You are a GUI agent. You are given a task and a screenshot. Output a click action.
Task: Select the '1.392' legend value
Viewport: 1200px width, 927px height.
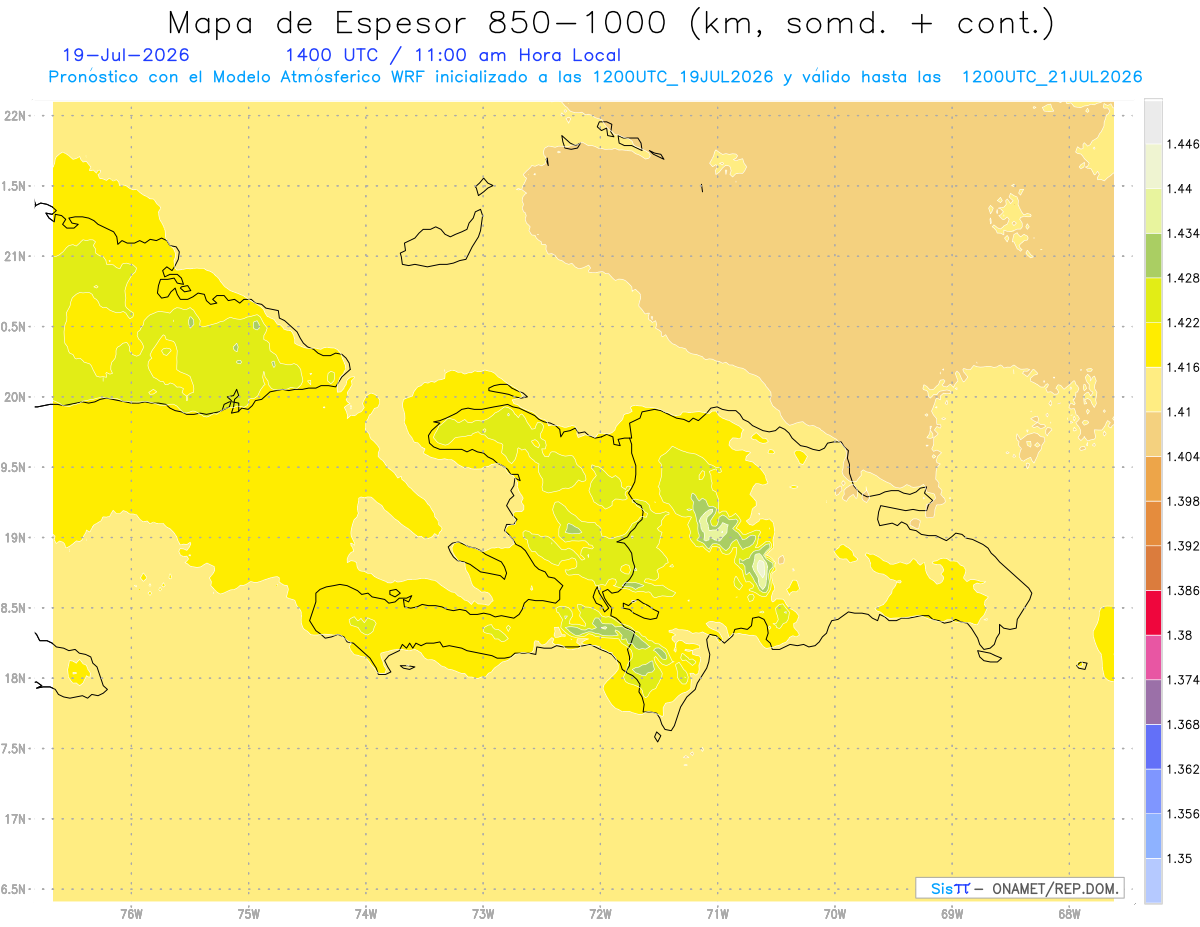tap(1183, 546)
